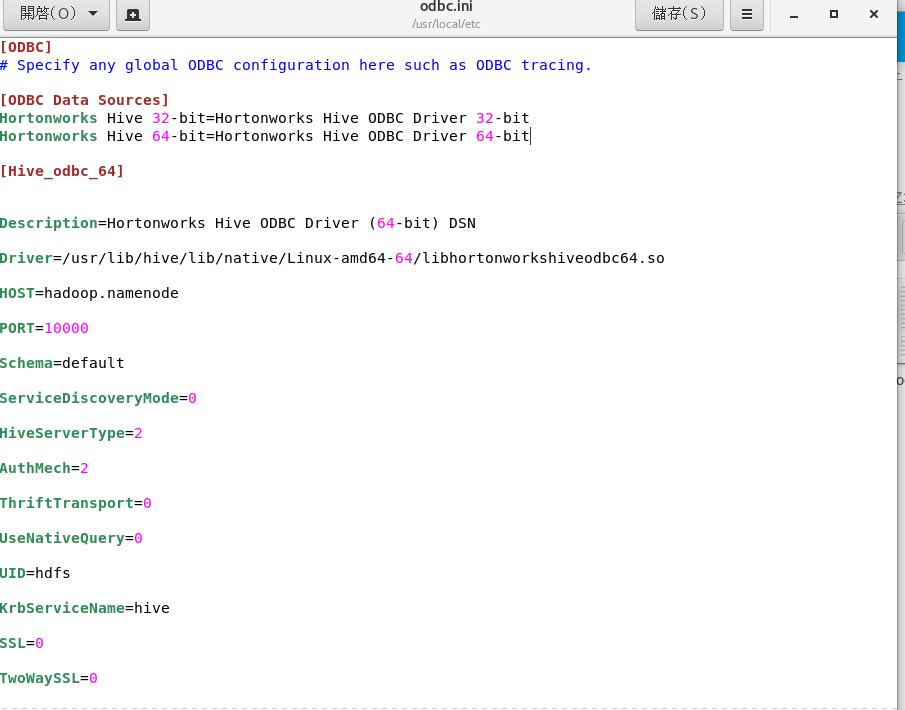Click the ThriftTransport=0 line
The image size is (905, 710).
click(x=76, y=503)
